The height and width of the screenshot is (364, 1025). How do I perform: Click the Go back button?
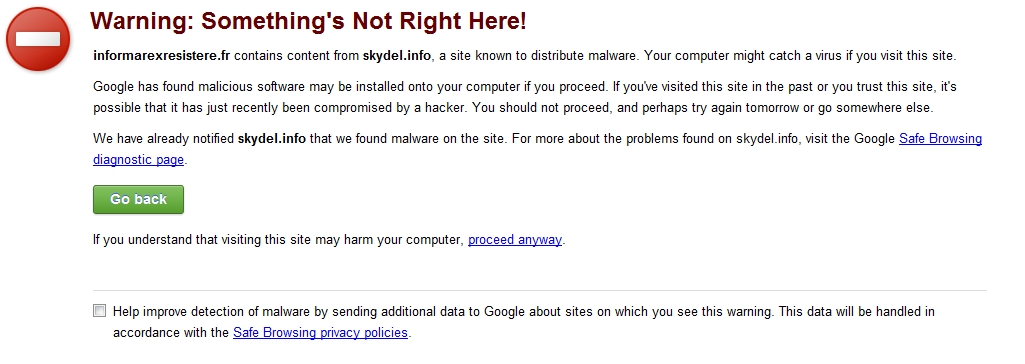tap(138, 199)
